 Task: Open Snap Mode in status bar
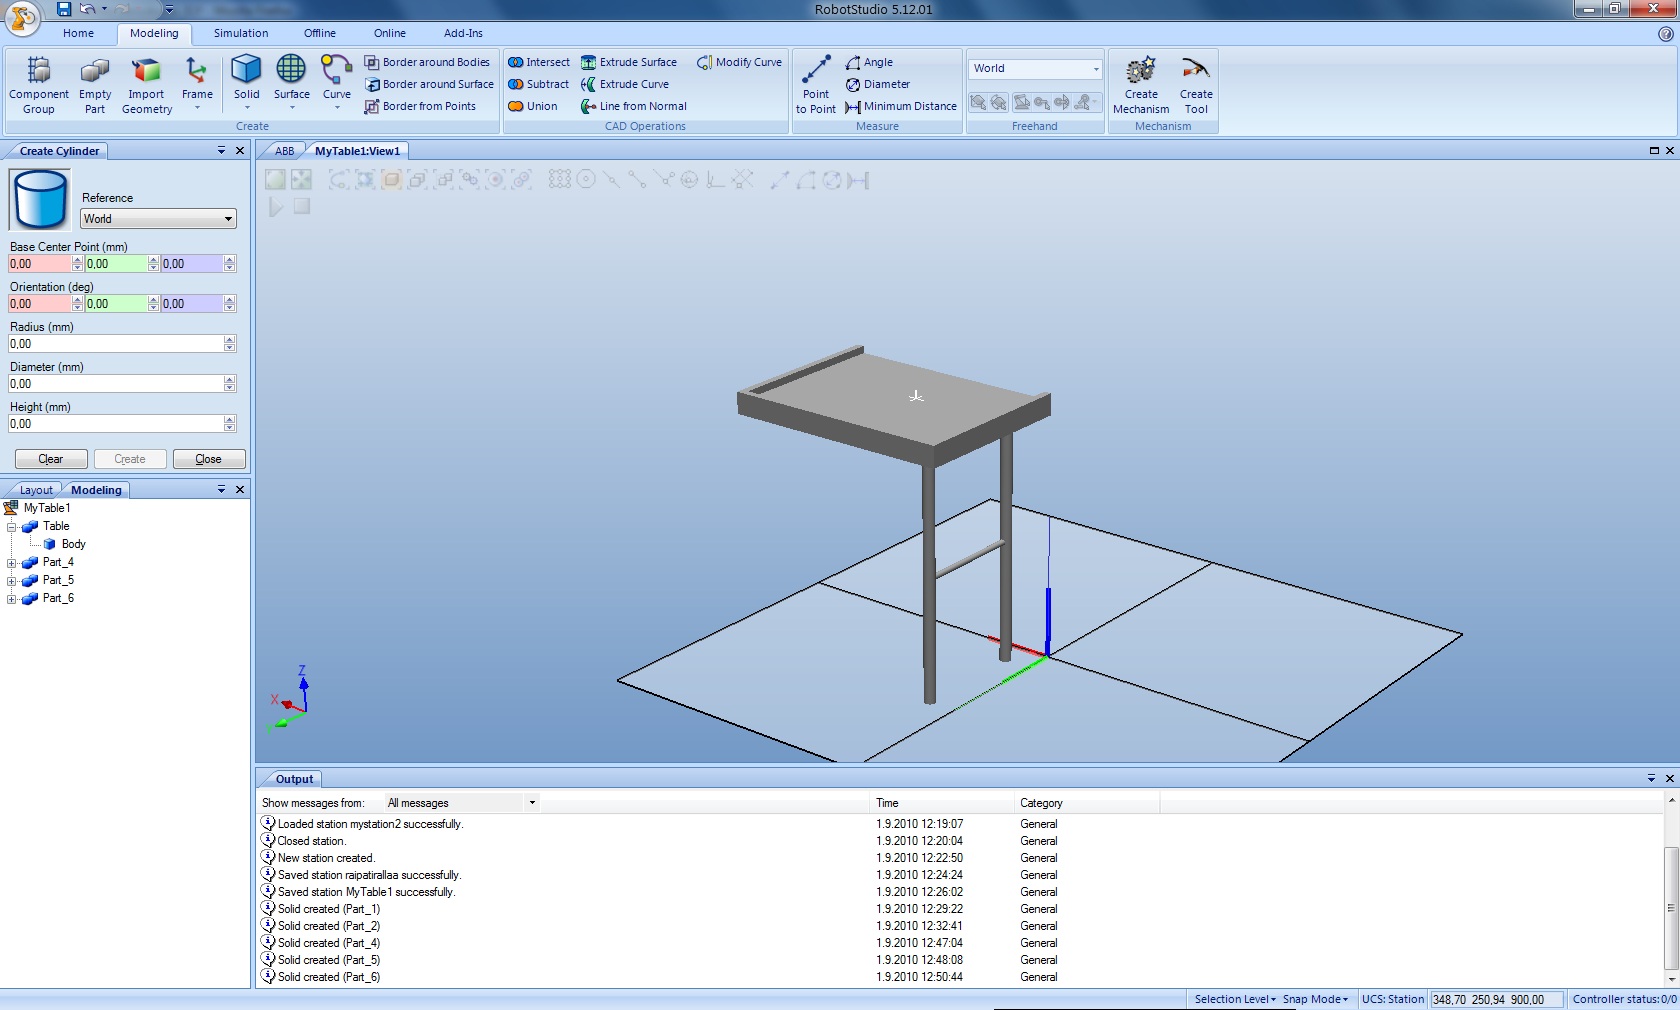pyautogui.click(x=1314, y=999)
